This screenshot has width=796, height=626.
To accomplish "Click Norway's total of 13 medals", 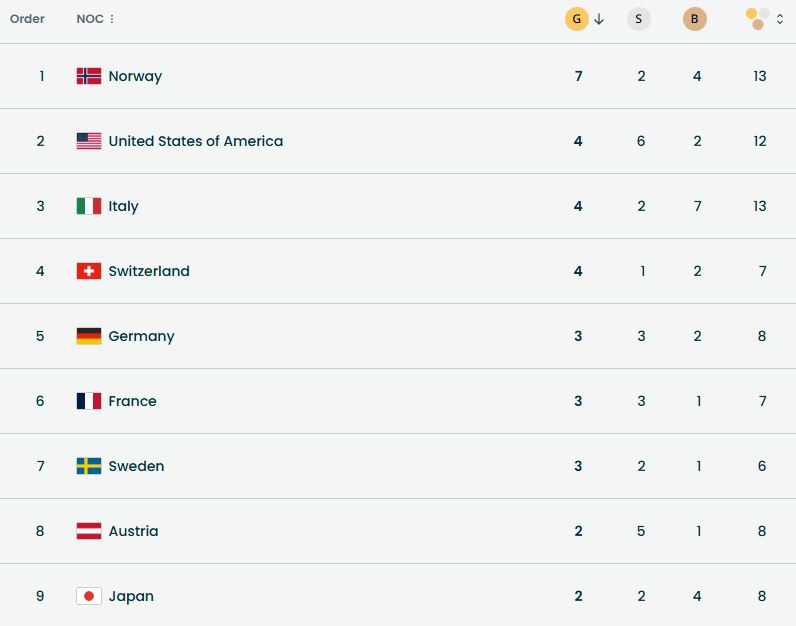I will coord(760,76).
